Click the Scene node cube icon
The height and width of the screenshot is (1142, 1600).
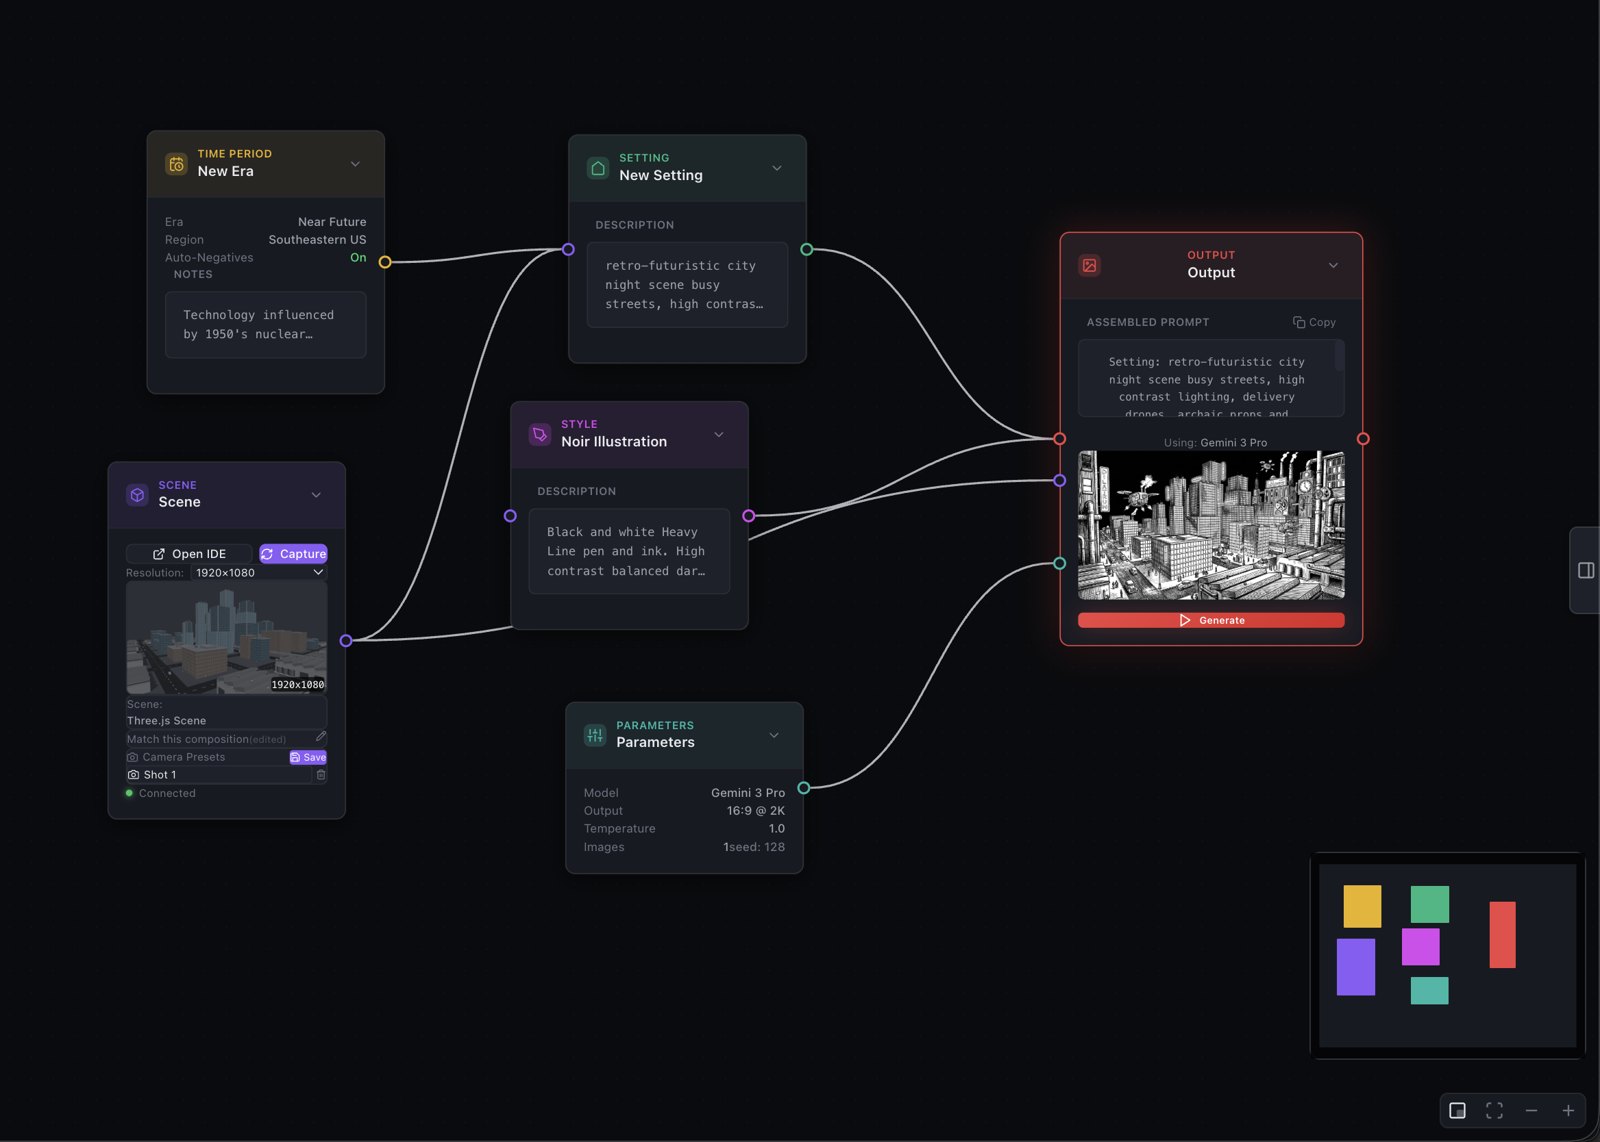[137, 495]
